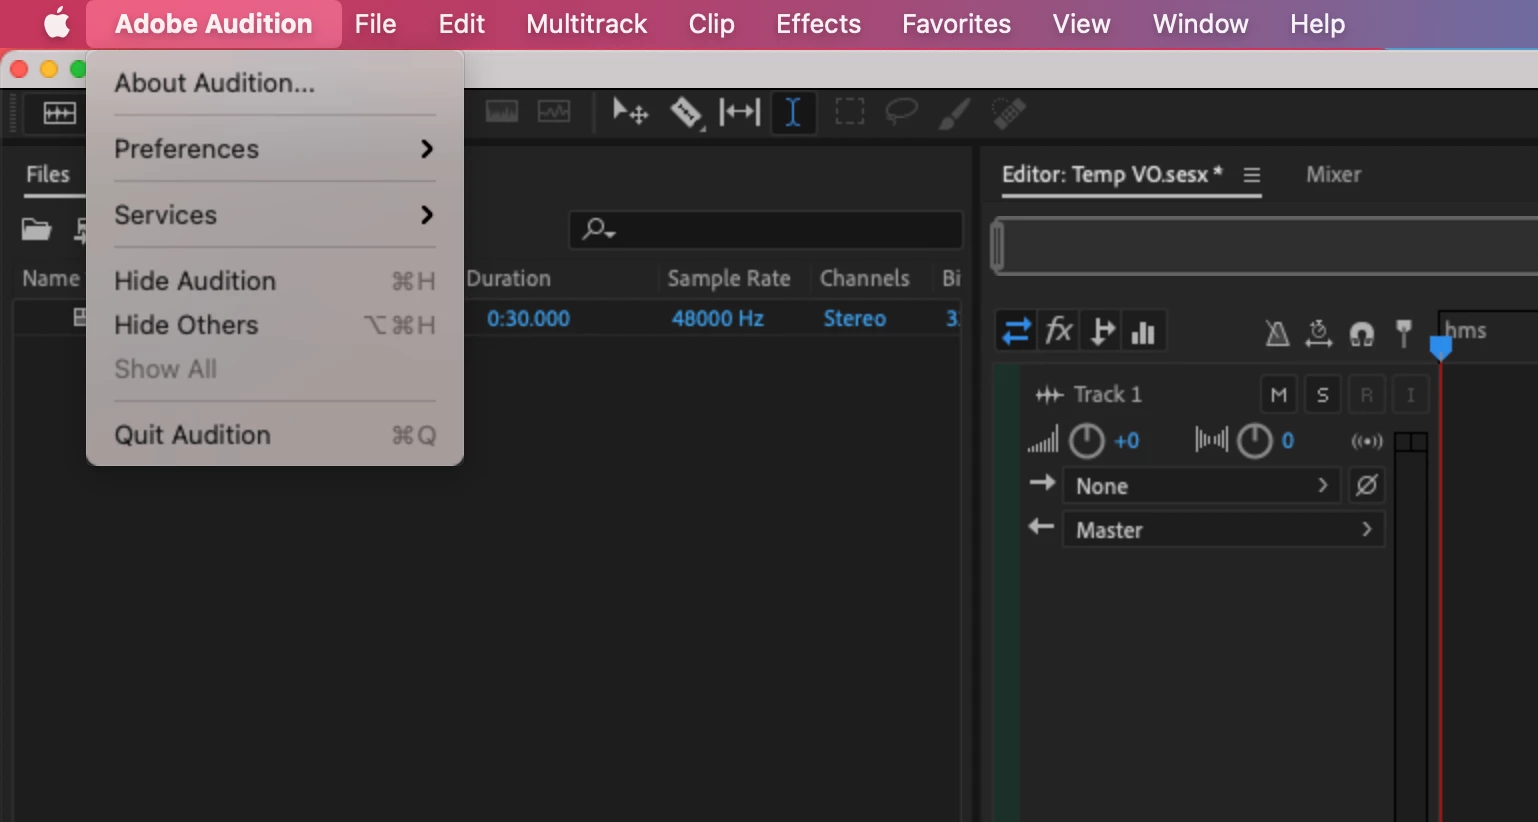Image resolution: width=1538 pixels, height=822 pixels.
Task: Select the Razor tool
Action: click(686, 112)
